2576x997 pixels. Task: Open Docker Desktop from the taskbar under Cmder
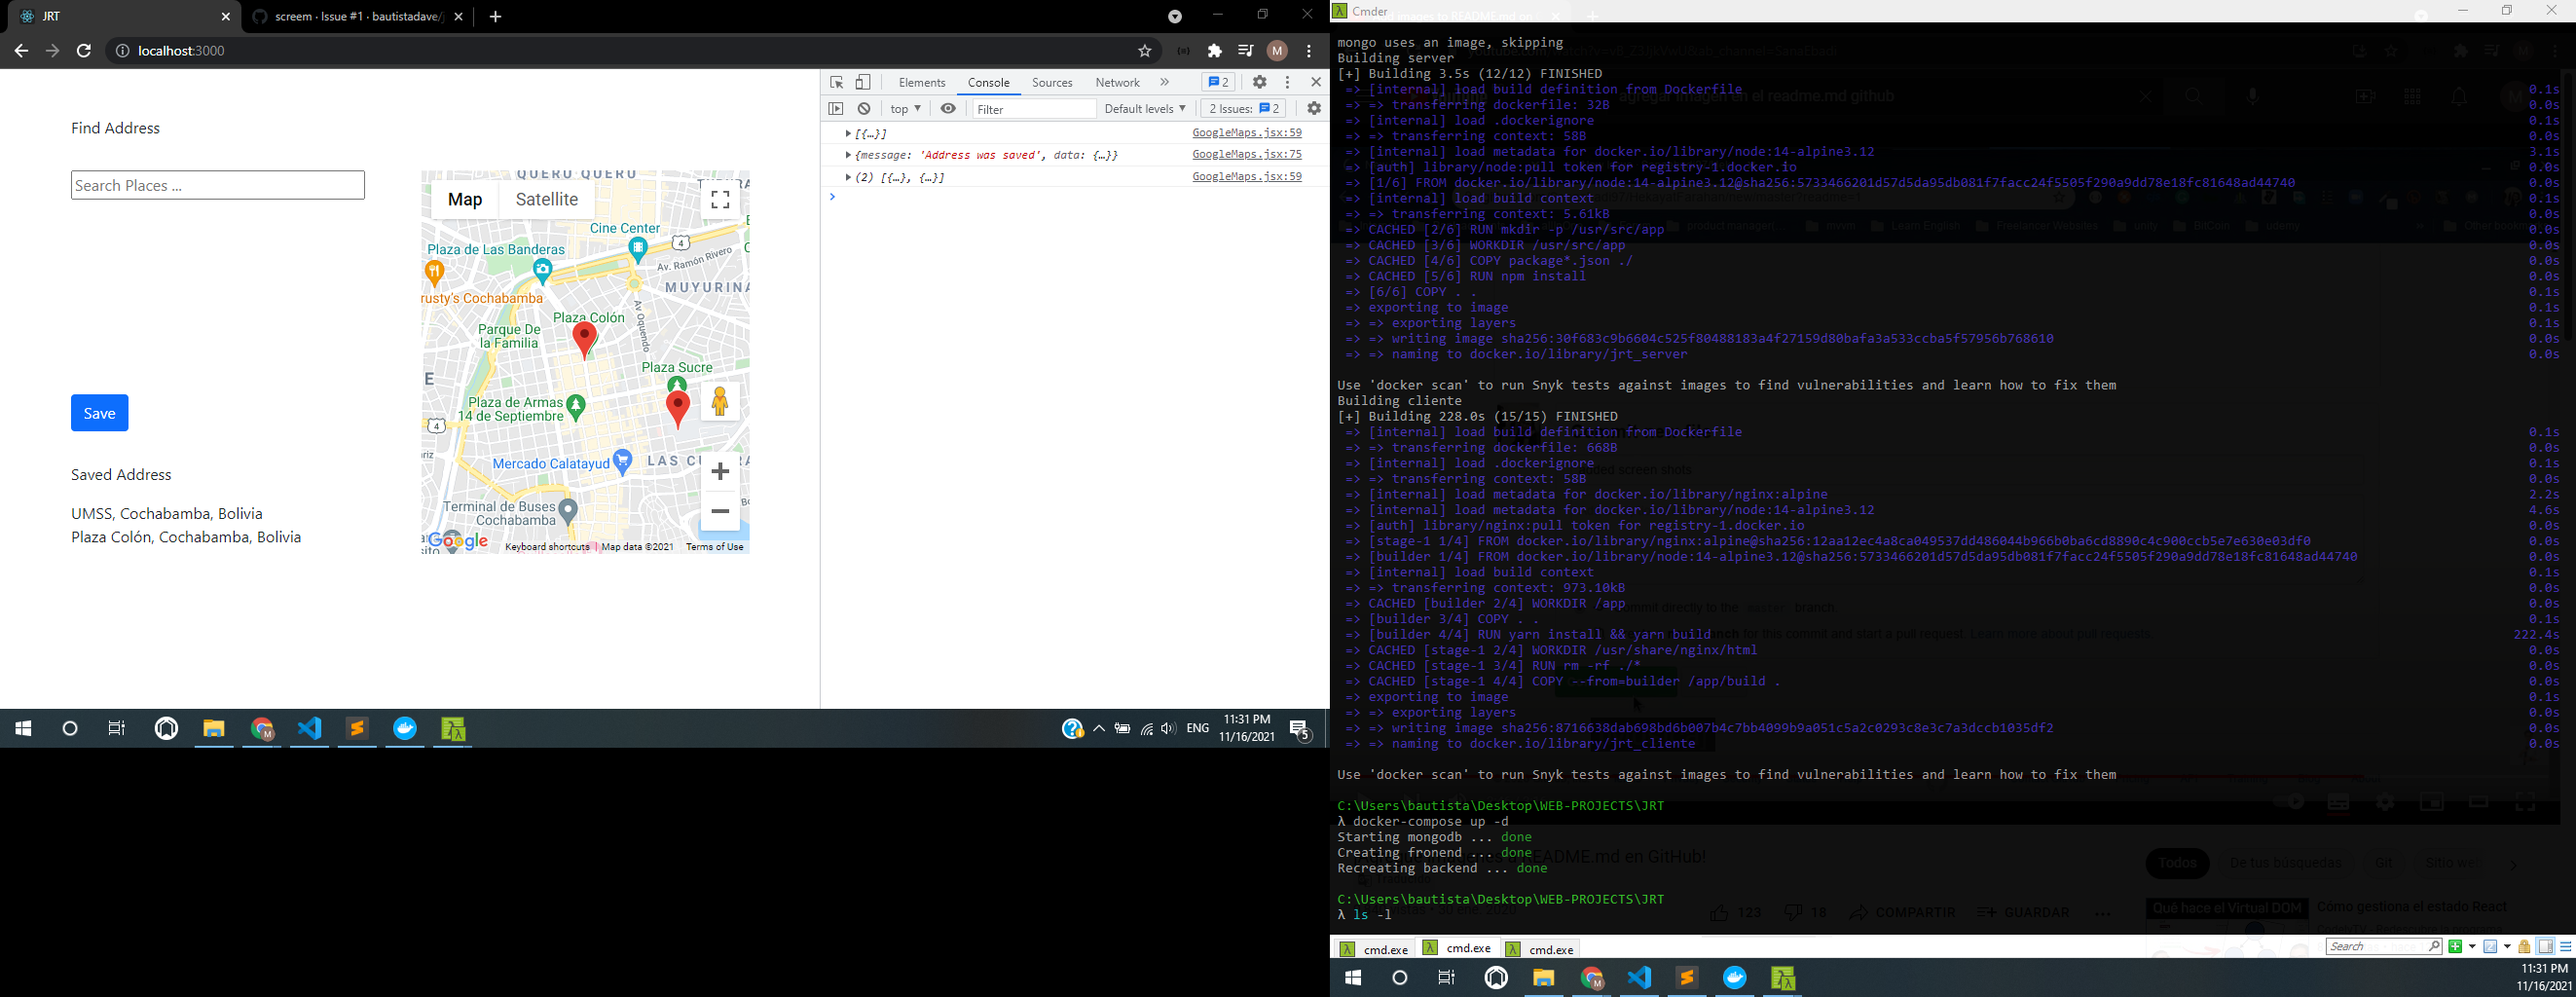(1735, 978)
